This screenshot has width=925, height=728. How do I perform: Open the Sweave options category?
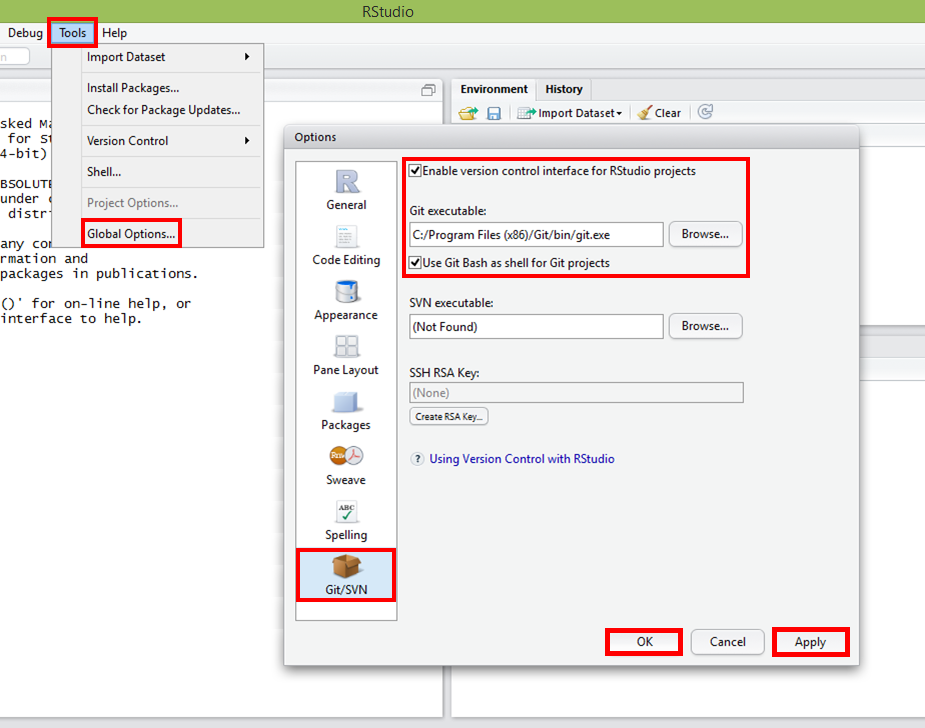click(x=346, y=465)
